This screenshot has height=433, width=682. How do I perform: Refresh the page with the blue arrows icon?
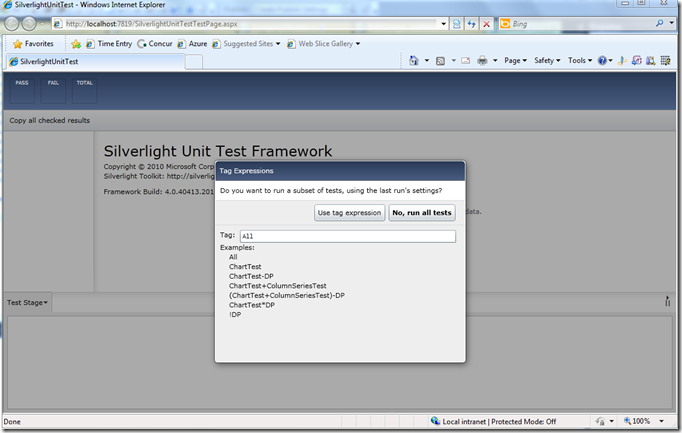coord(471,24)
